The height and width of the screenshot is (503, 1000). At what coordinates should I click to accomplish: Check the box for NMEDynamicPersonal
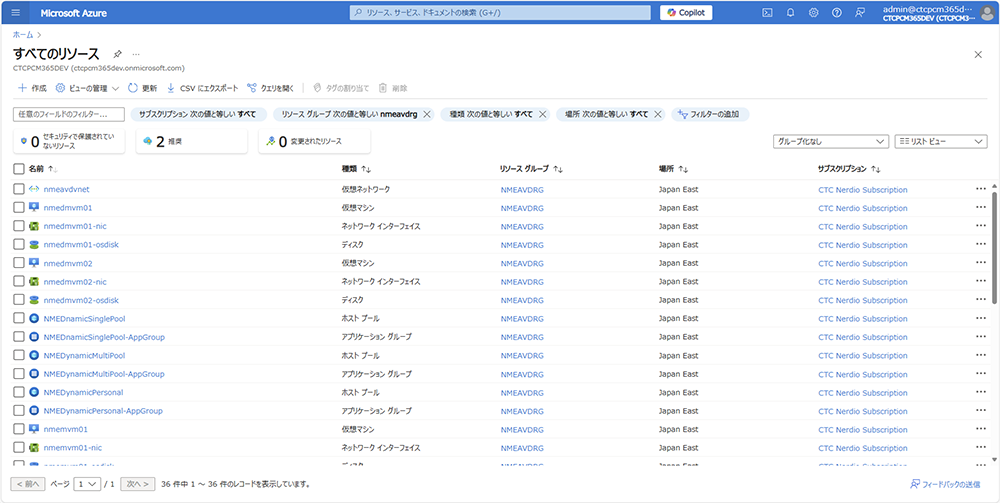point(18,392)
